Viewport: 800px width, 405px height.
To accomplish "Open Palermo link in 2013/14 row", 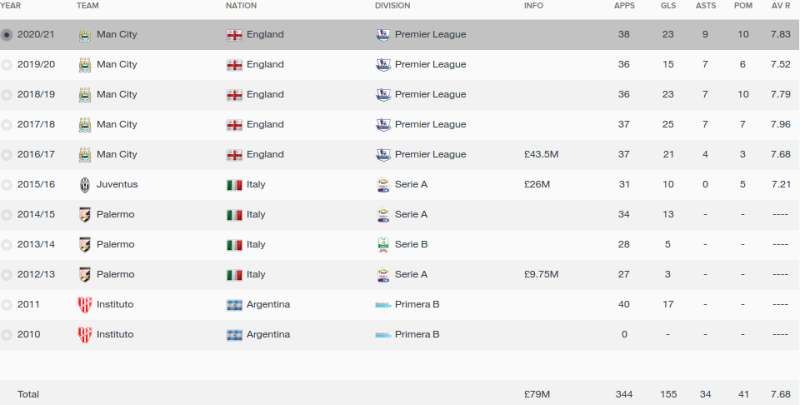I will click(x=115, y=244).
